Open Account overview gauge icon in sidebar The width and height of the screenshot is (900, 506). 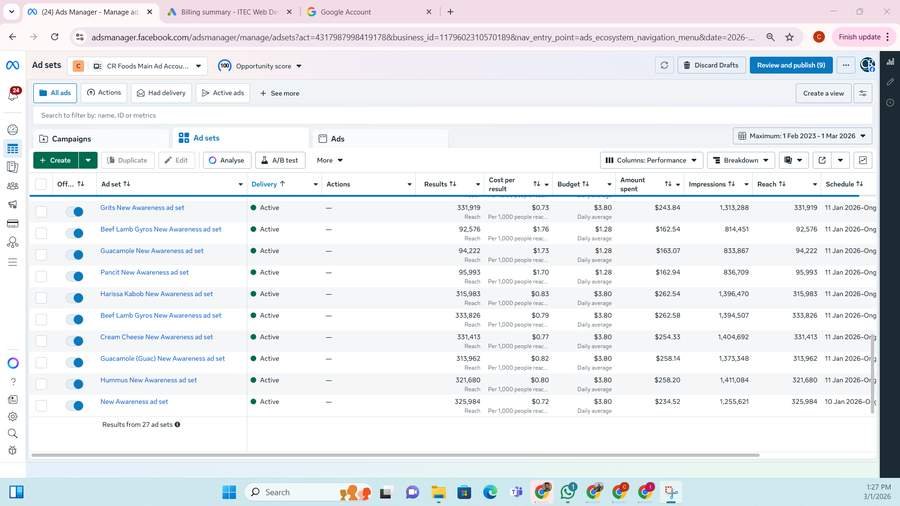[x=13, y=130]
